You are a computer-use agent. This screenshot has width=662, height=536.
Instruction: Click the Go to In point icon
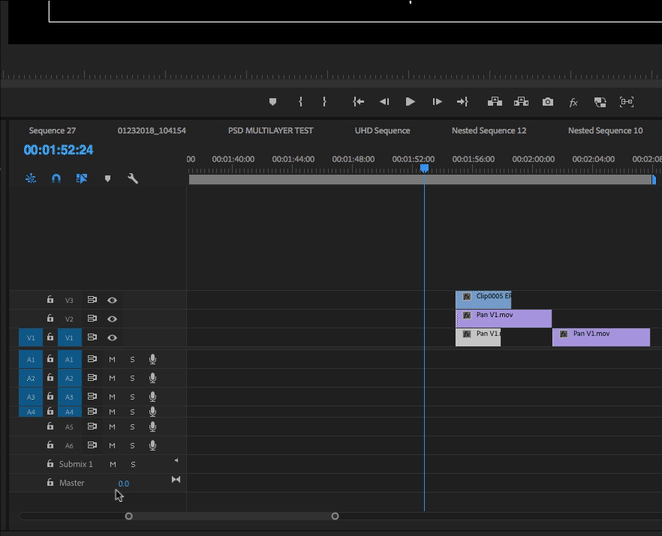359,102
